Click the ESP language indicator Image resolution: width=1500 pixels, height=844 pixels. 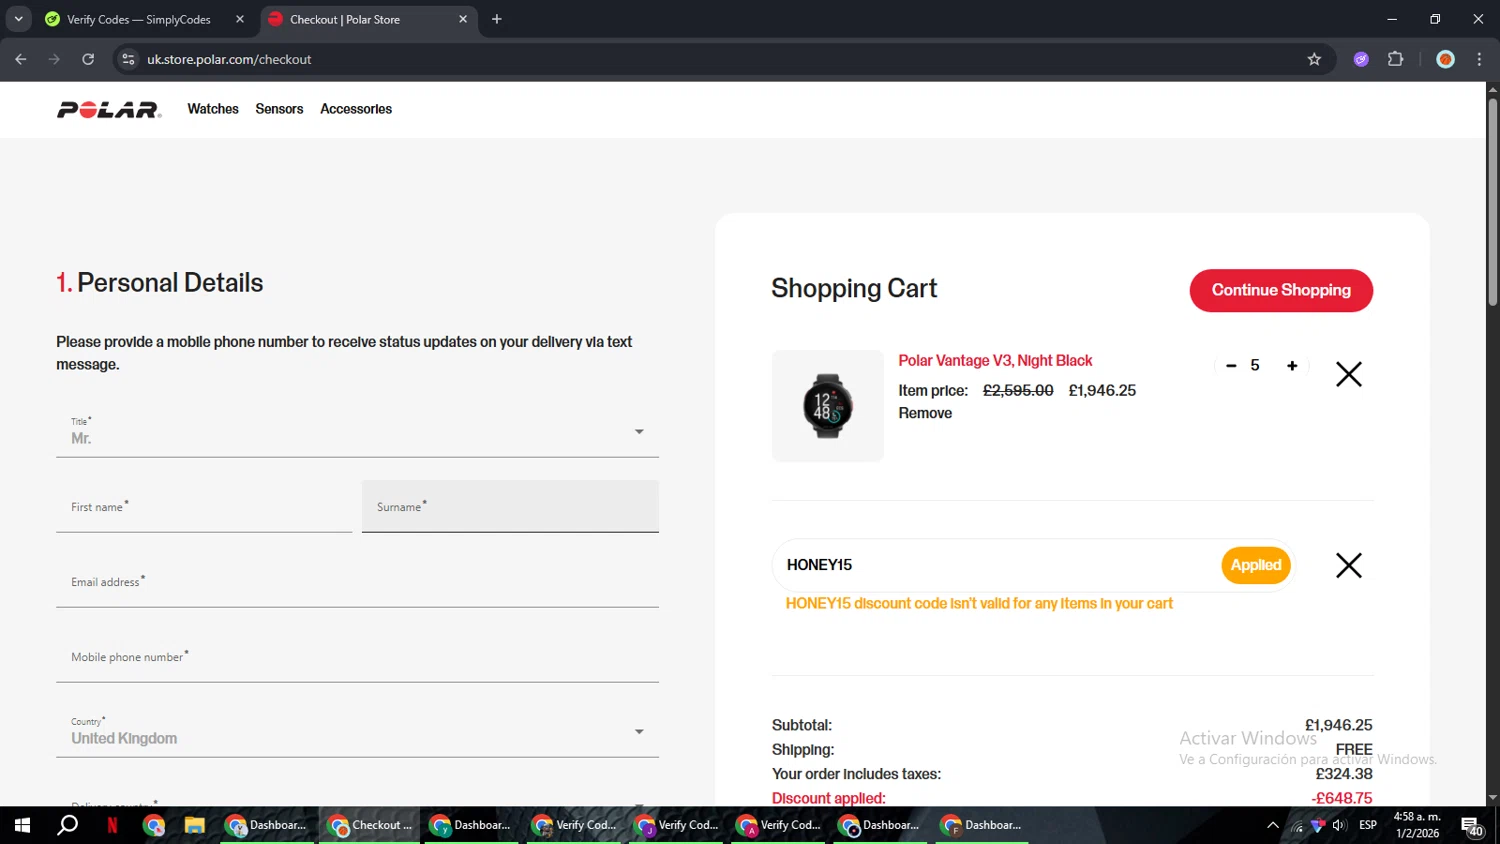[x=1368, y=825]
